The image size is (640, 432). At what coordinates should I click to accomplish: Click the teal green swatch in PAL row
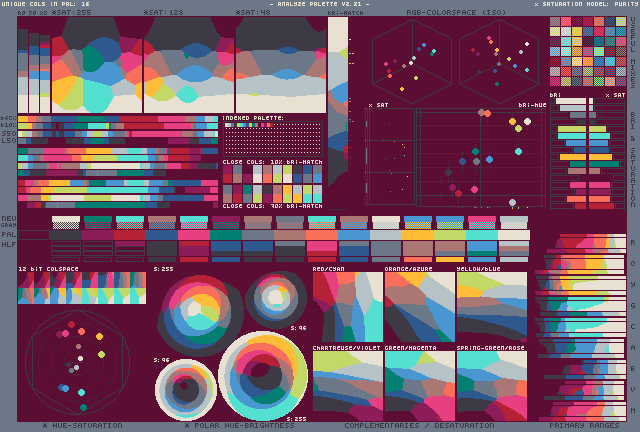[226, 235]
